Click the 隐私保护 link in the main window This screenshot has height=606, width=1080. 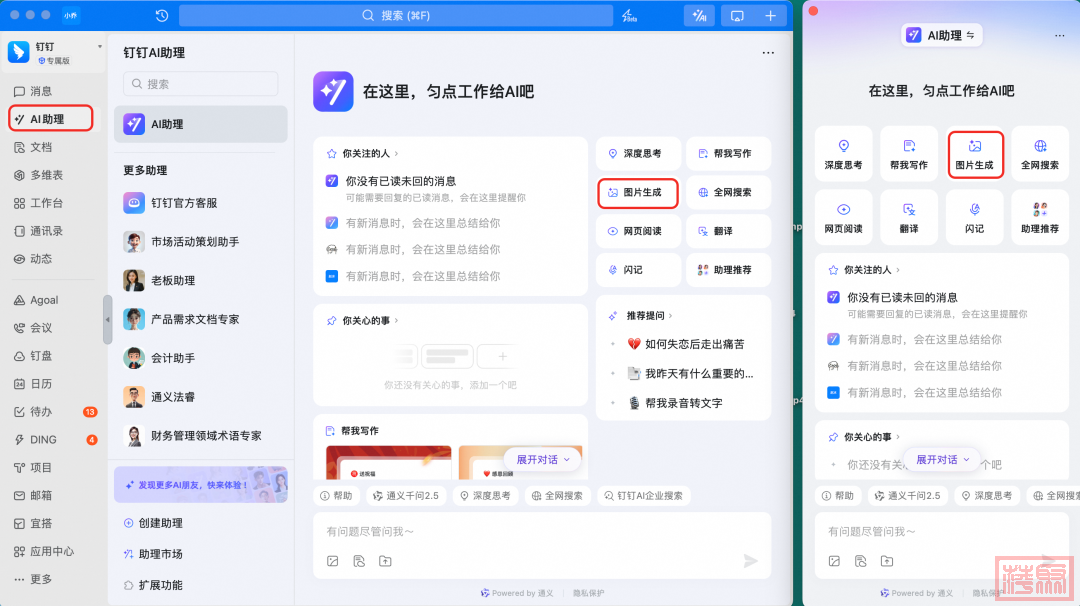pyautogui.click(x=588, y=593)
